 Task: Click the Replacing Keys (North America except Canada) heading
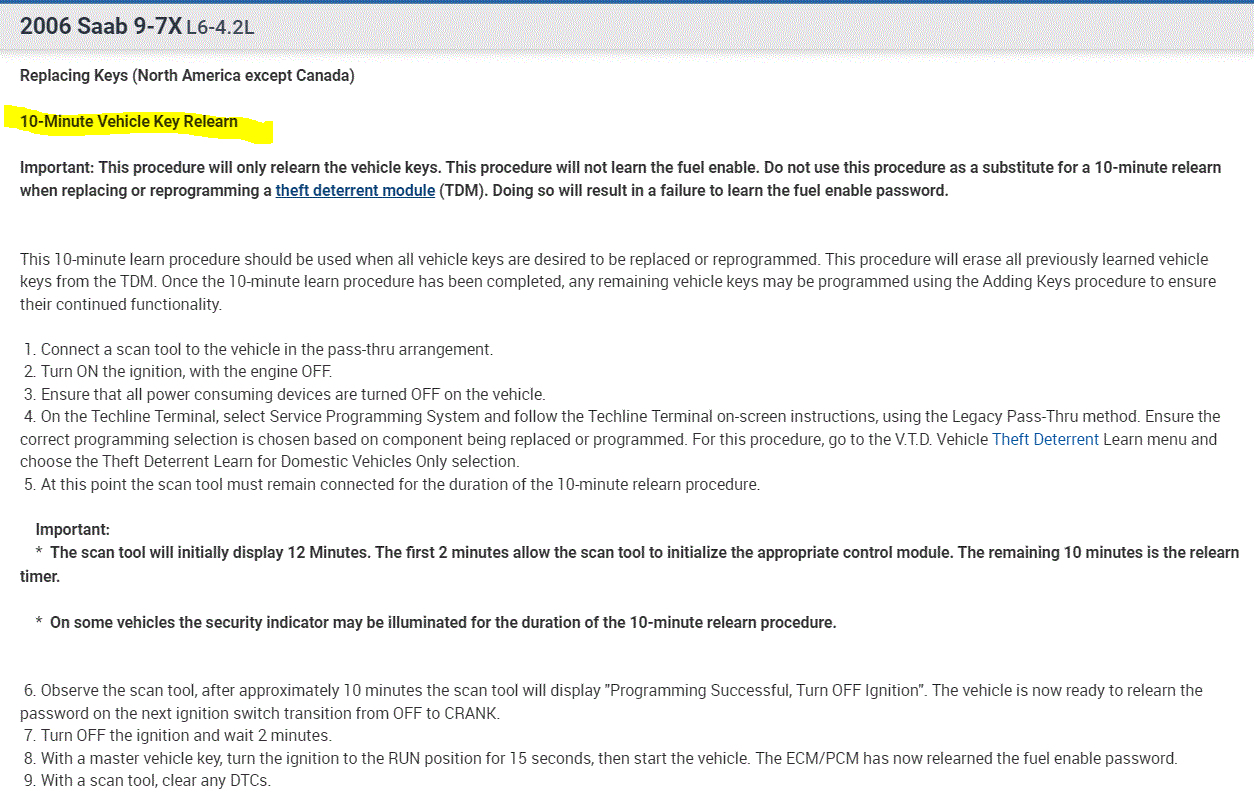click(187, 75)
